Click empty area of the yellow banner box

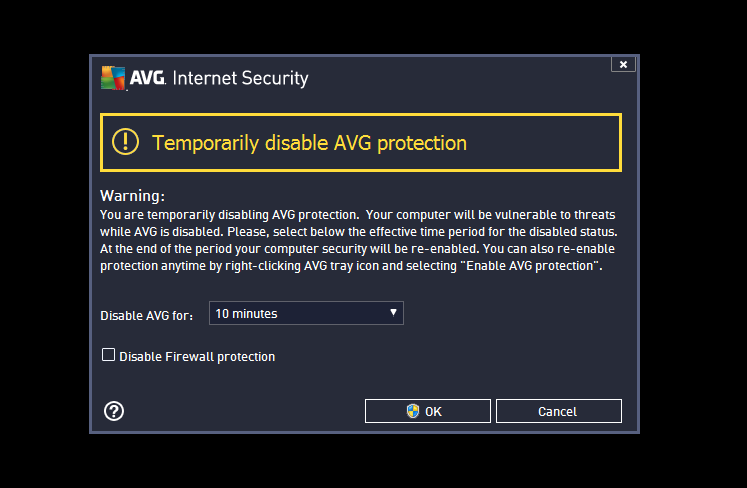pyautogui.click(x=543, y=142)
